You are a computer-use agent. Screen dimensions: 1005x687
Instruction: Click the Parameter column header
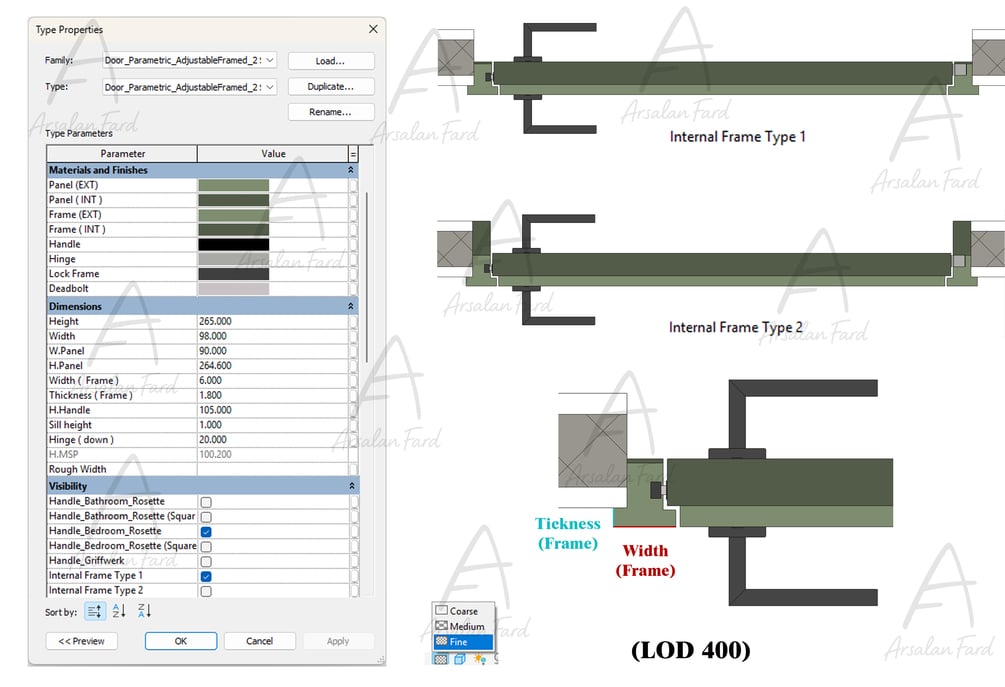click(x=122, y=154)
